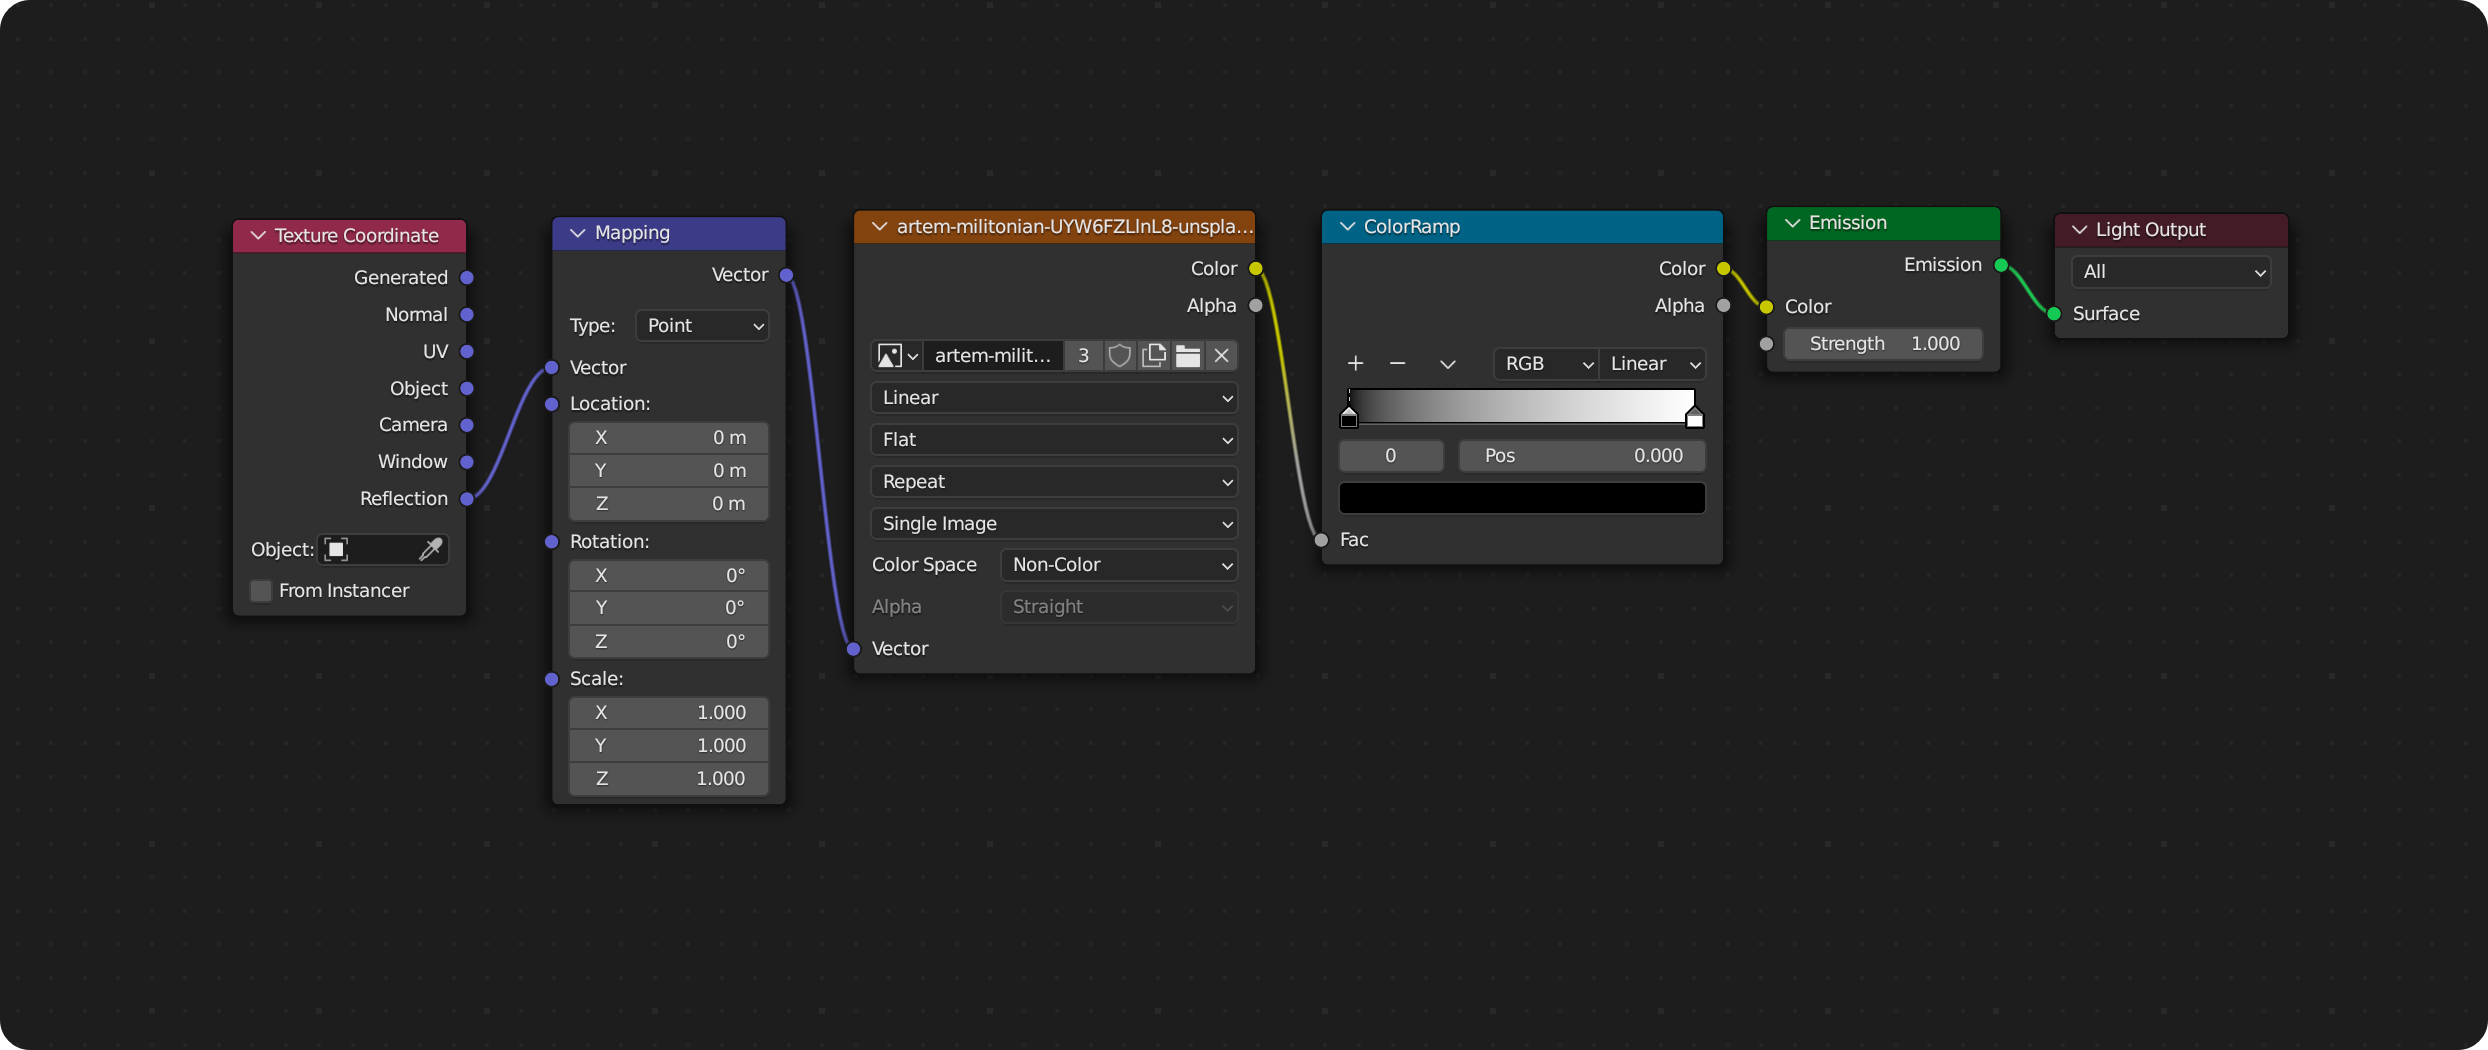This screenshot has width=2488, height=1050.
Task: Open a new image file via the folder icon
Action: [x=1187, y=355]
